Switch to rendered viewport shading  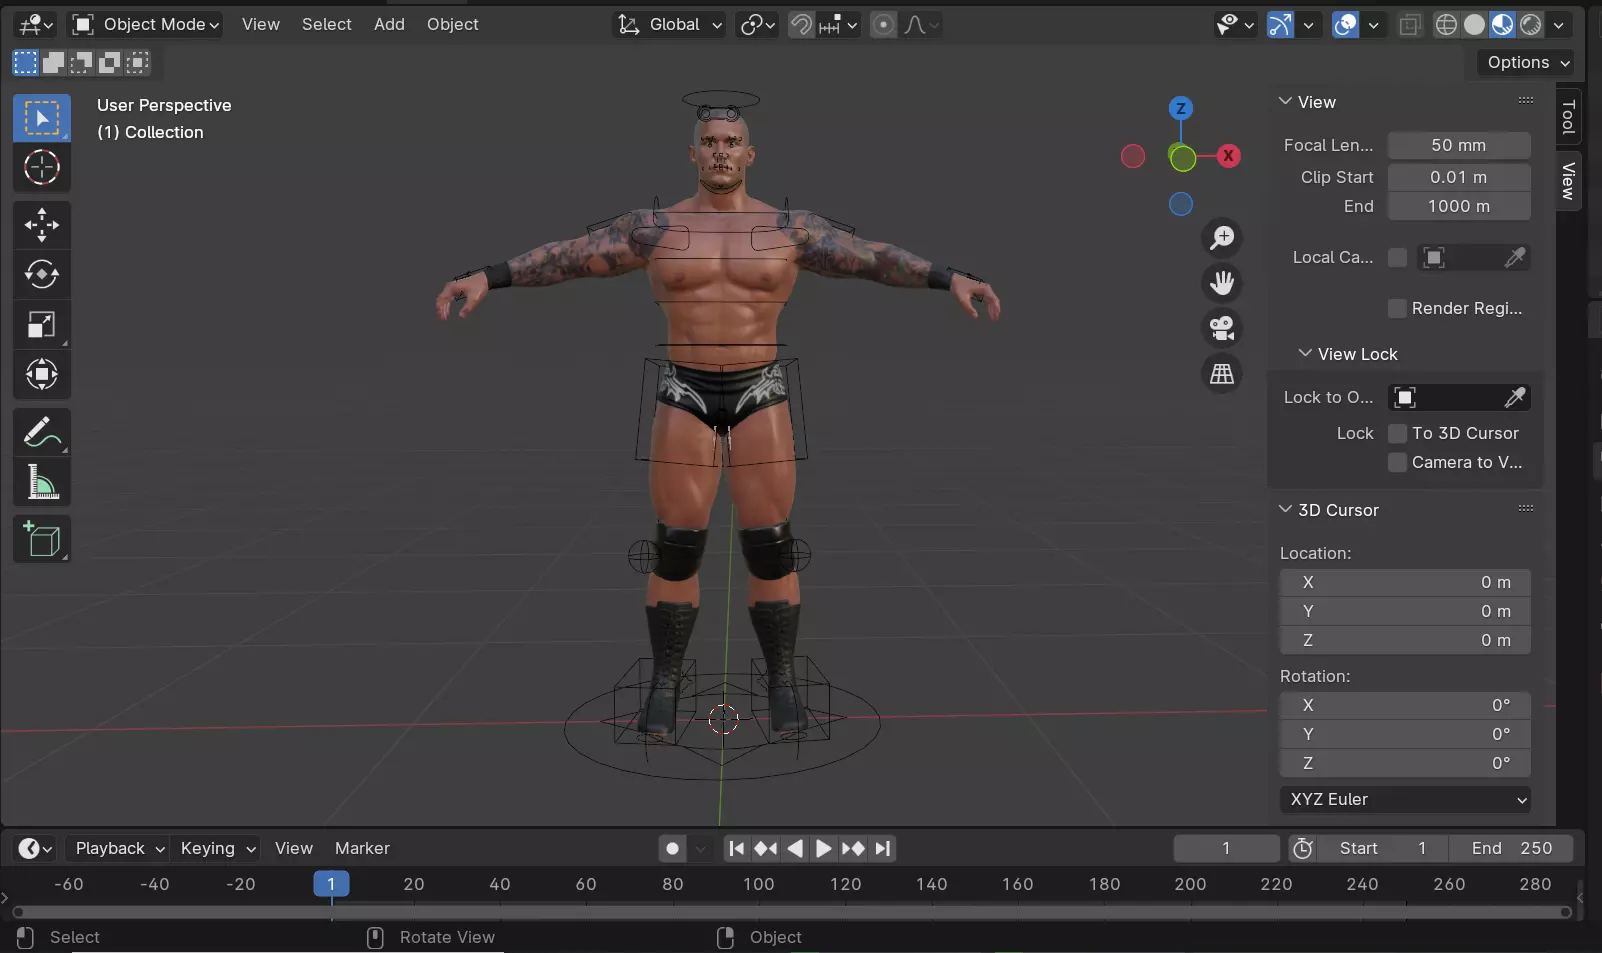coord(1530,24)
